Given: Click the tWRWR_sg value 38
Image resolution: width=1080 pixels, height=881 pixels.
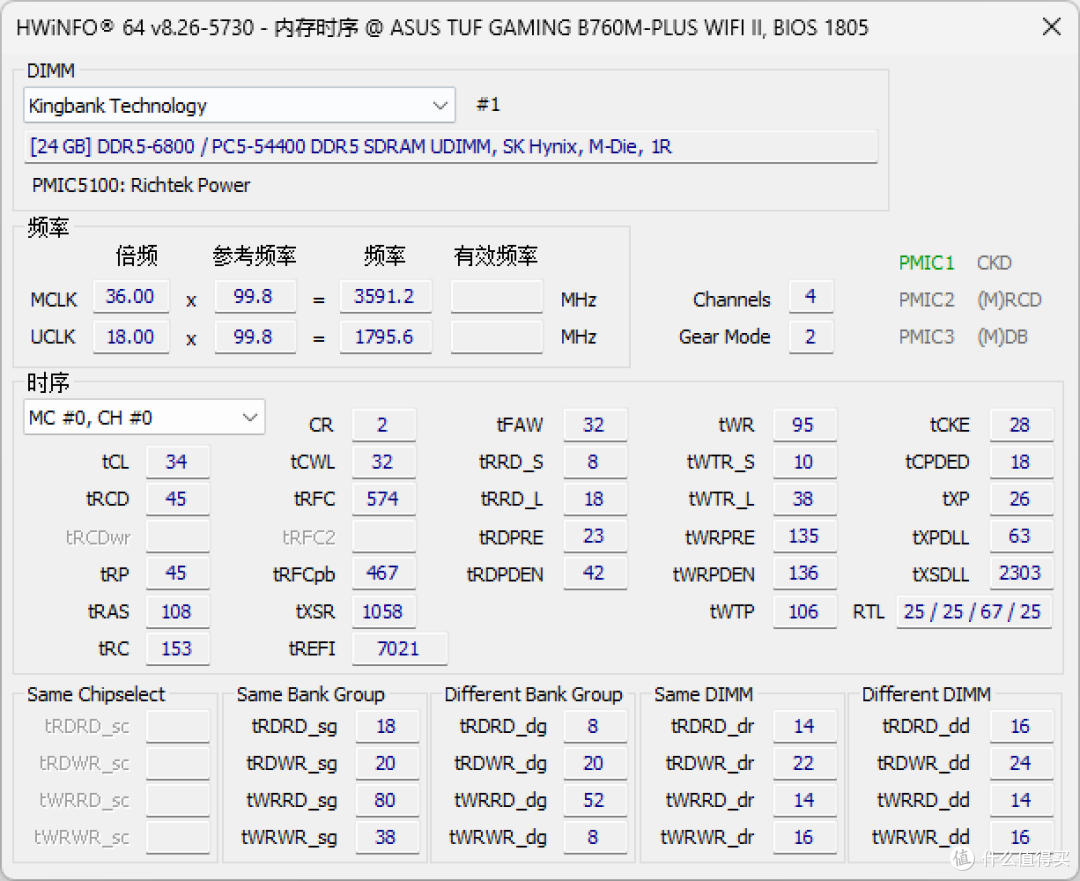Looking at the screenshot, I should tap(387, 838).
